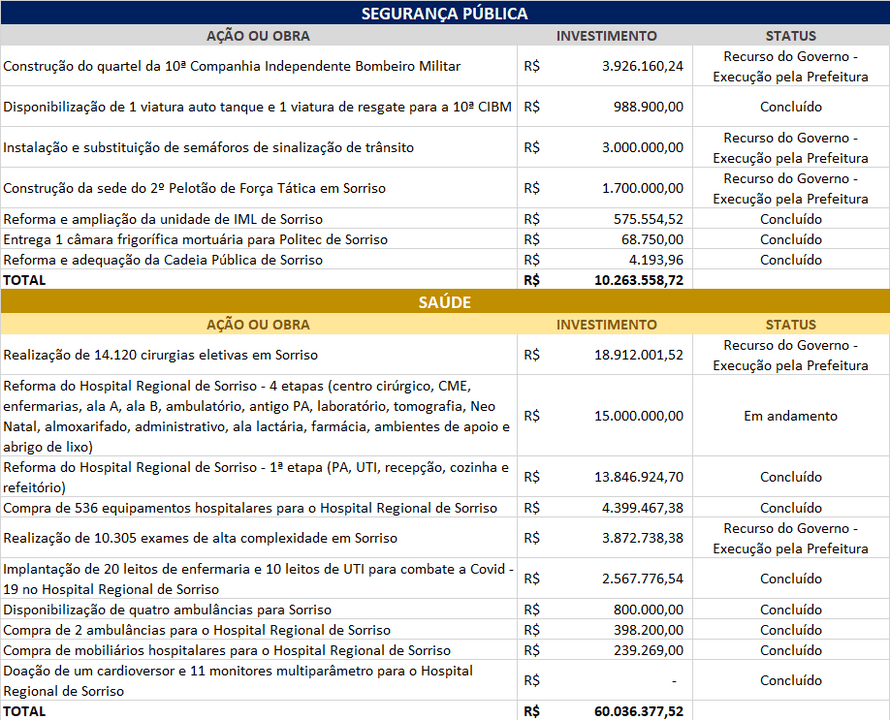Screen dimensions: 890x720
Task: Select the Em andamento status cell
Action: click(790, 414)
